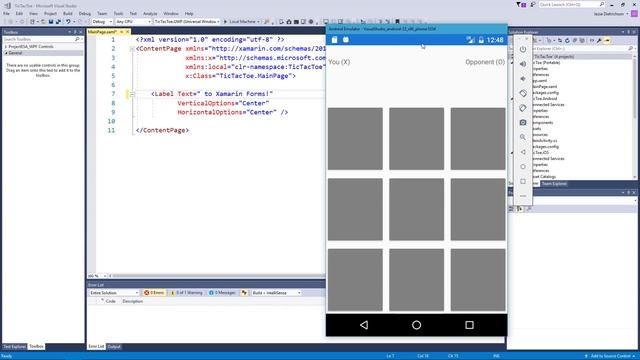The image size is (640, 360).
Task: Toggle the build filter icon in Error List
Action: (244, 293)
